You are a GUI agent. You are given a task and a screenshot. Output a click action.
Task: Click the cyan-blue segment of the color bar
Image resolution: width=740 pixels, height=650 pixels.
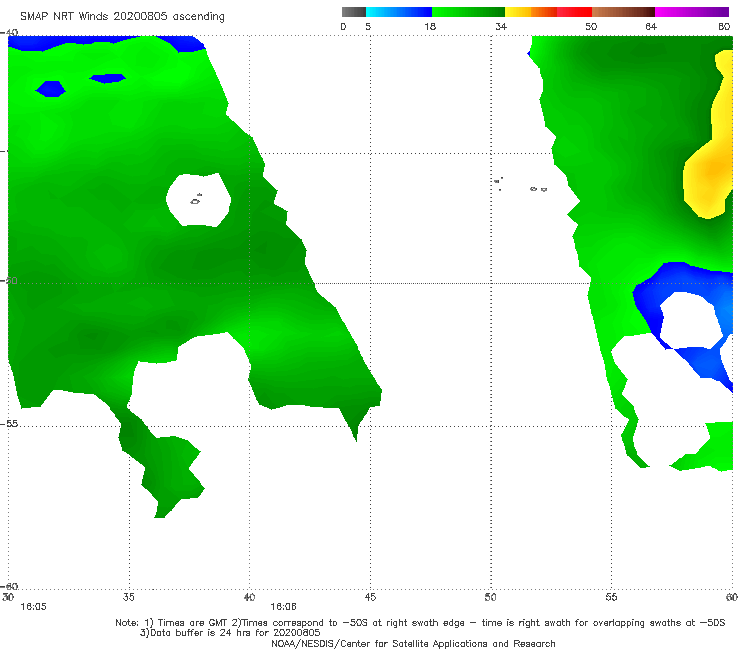tap(399, 12)
